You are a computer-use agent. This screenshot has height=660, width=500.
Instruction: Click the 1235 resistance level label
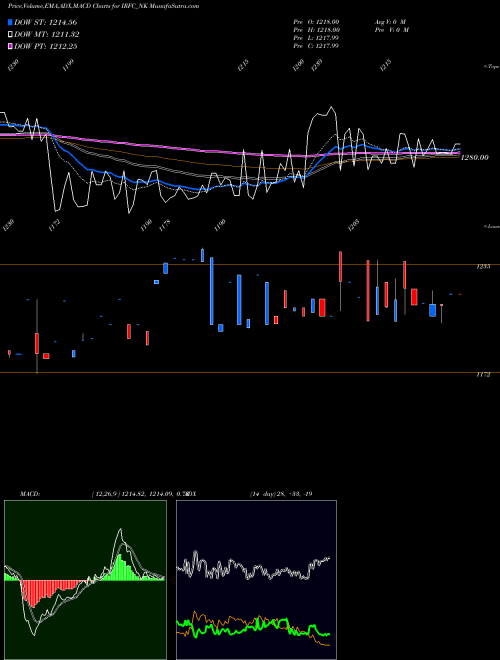pyautogui.click(x=483, y=267)
